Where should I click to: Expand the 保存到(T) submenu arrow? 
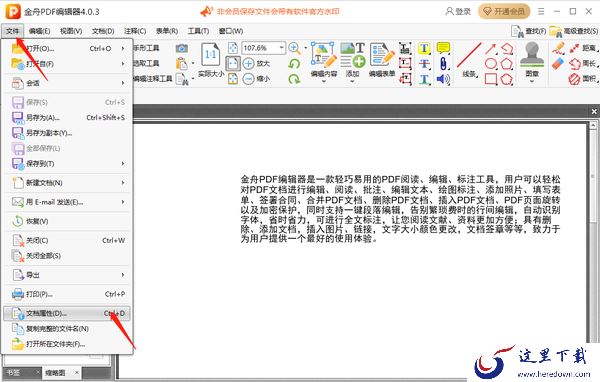[x=123, y=163]
